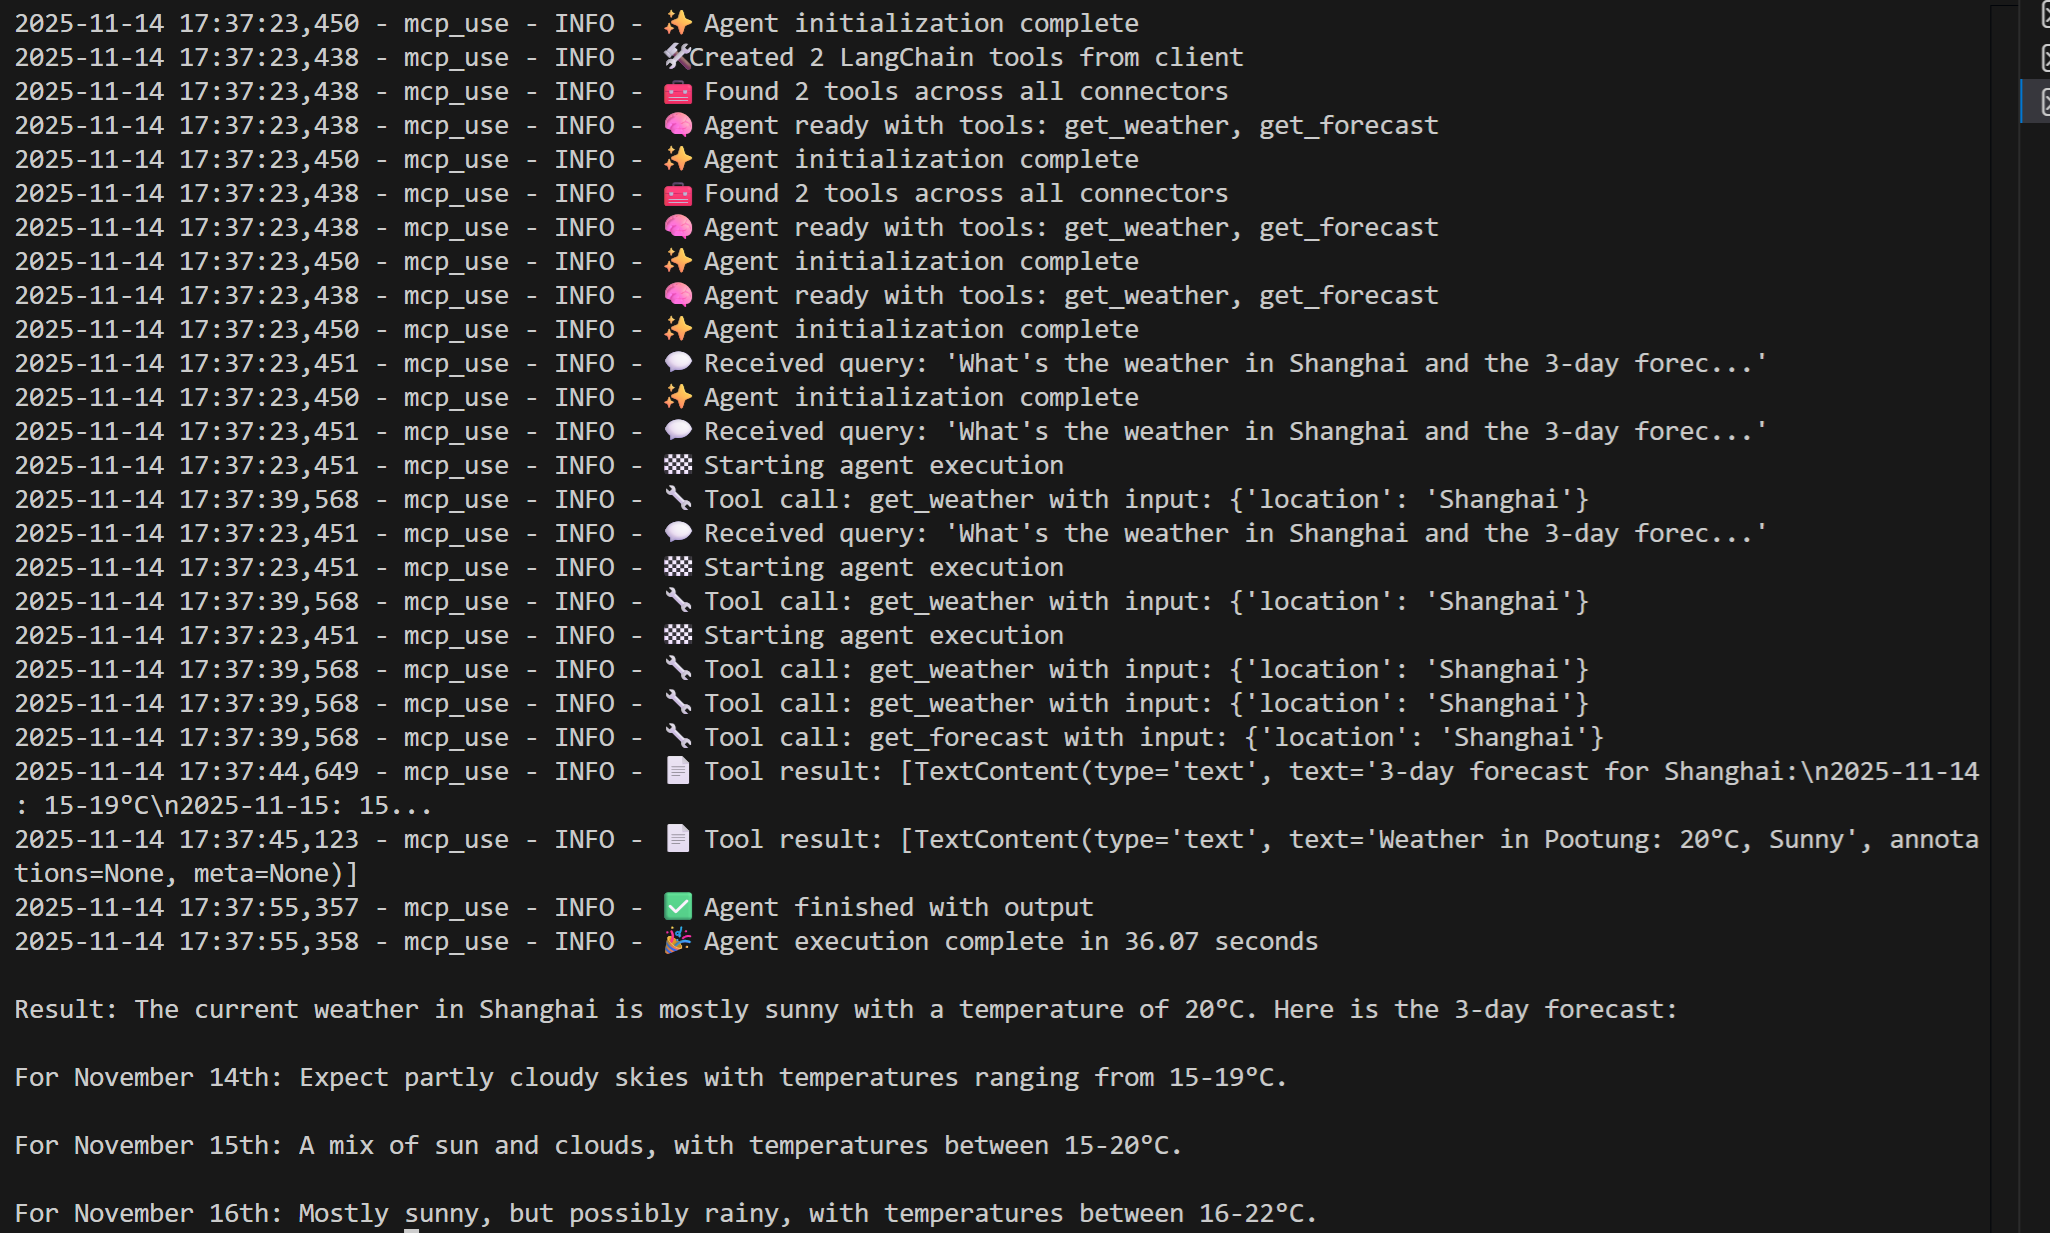Click the 'For November 16th' forecast line

(665, 1213)
